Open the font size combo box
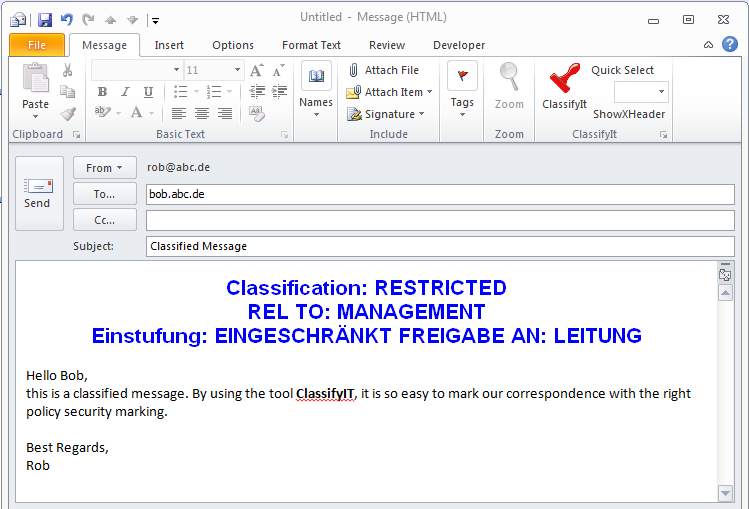The height and width of the screenshot is (509, 749). (x=214, y=70)
